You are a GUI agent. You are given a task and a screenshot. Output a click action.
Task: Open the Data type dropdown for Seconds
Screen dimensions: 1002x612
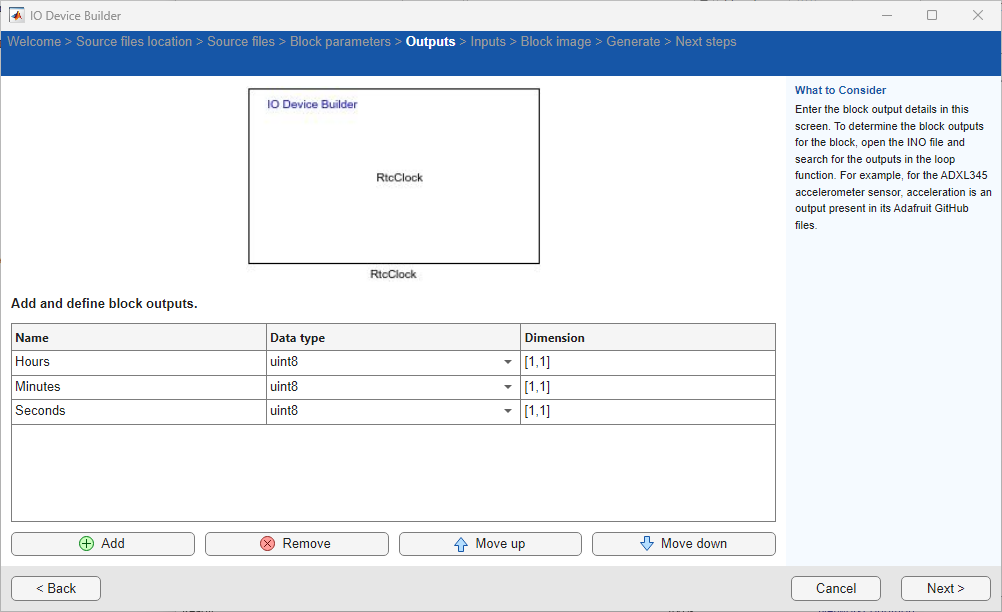pyautogui.click(x=507, y=411)
